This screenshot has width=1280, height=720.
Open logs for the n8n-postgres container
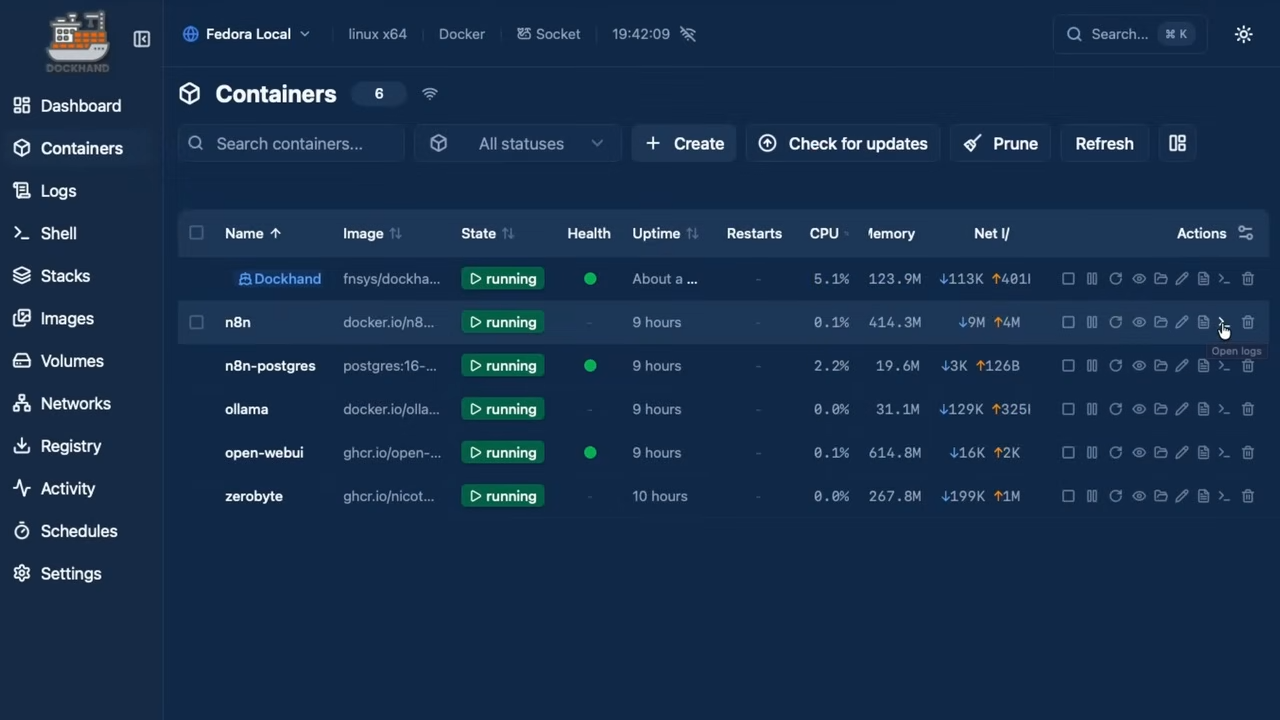click(x=1203, y=366)
